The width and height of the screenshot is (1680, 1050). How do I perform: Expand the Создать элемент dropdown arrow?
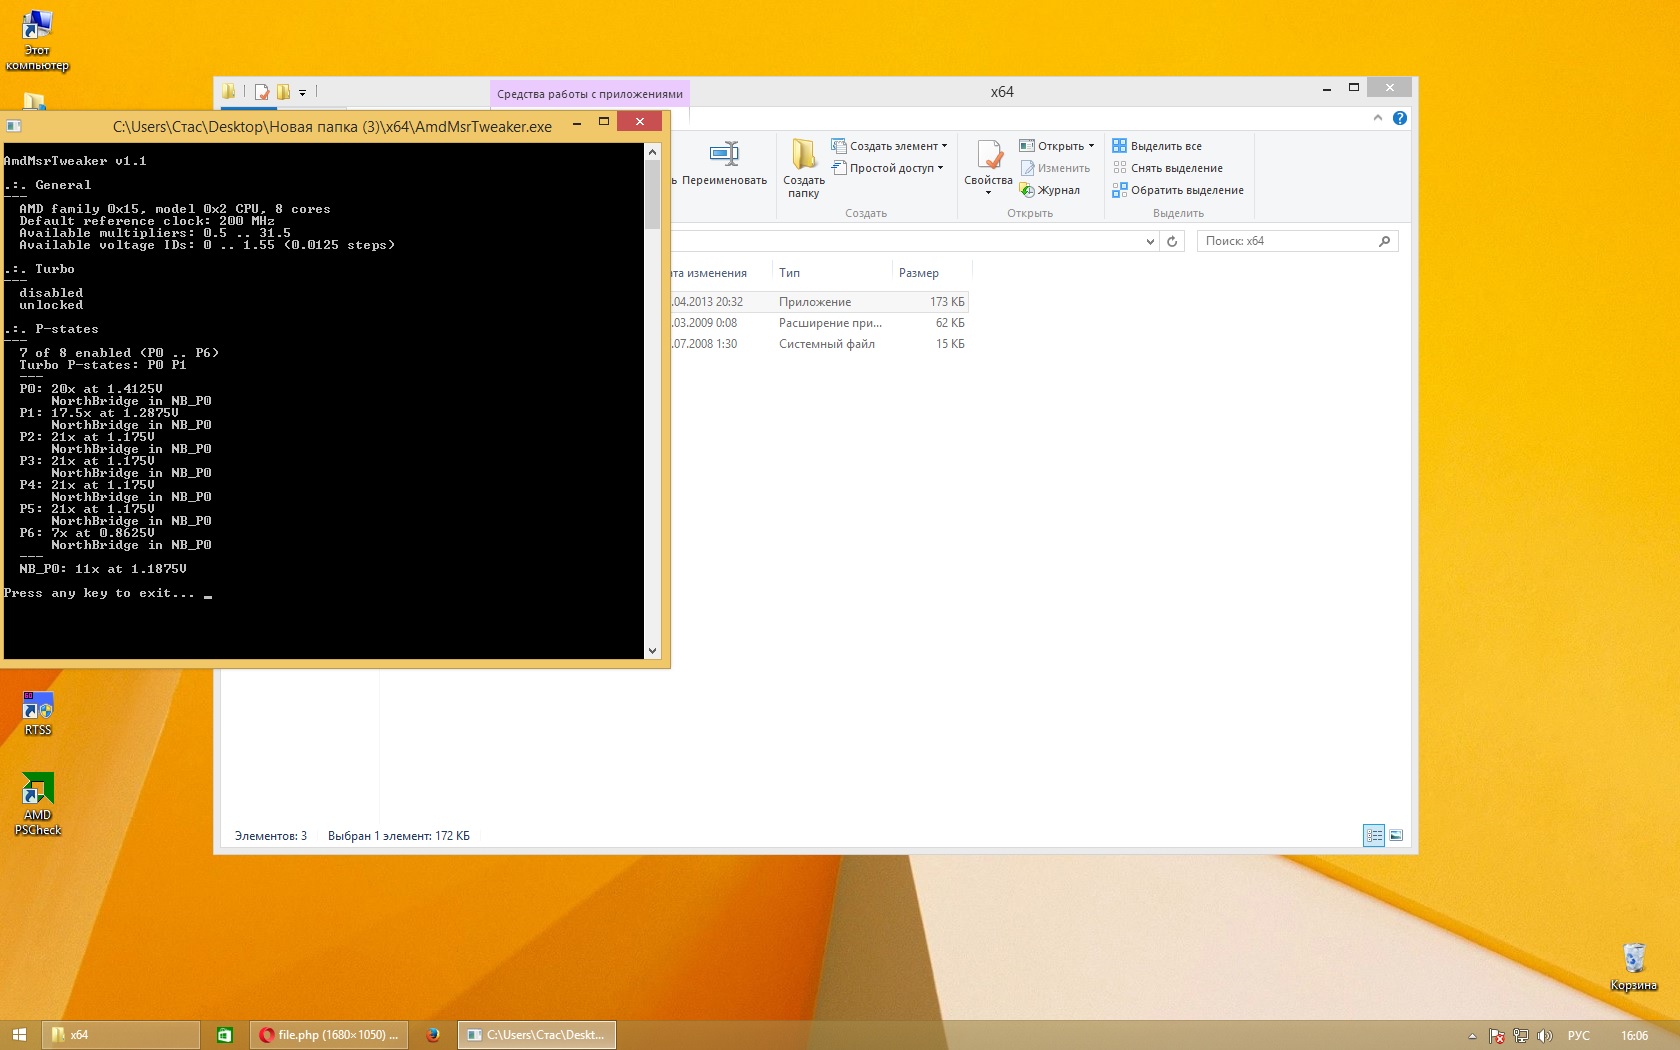point(944,146)
